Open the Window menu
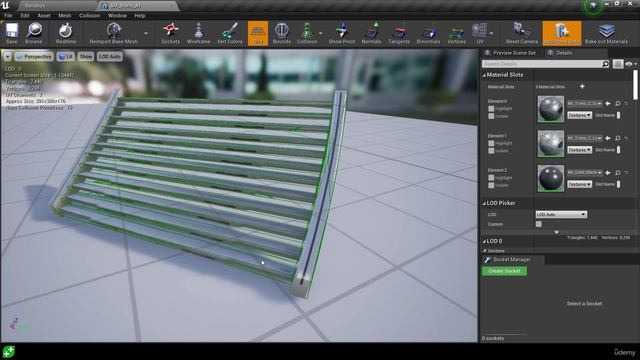The width and height of the screenshot is (640, 360). (117, 16)
